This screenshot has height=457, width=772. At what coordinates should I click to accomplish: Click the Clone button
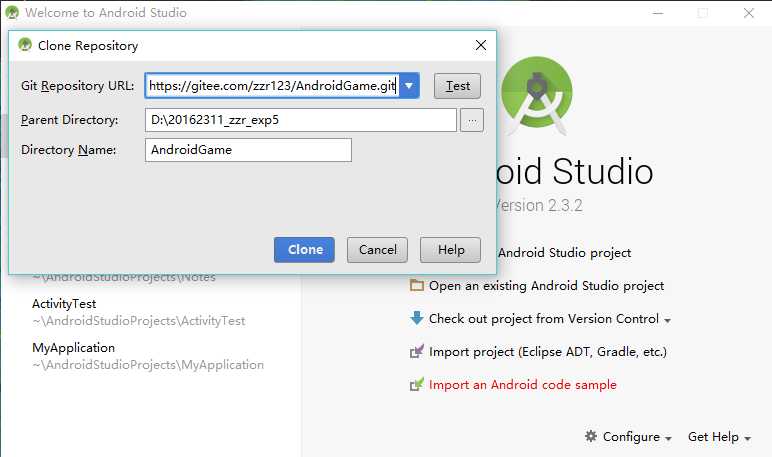(304, 250)
